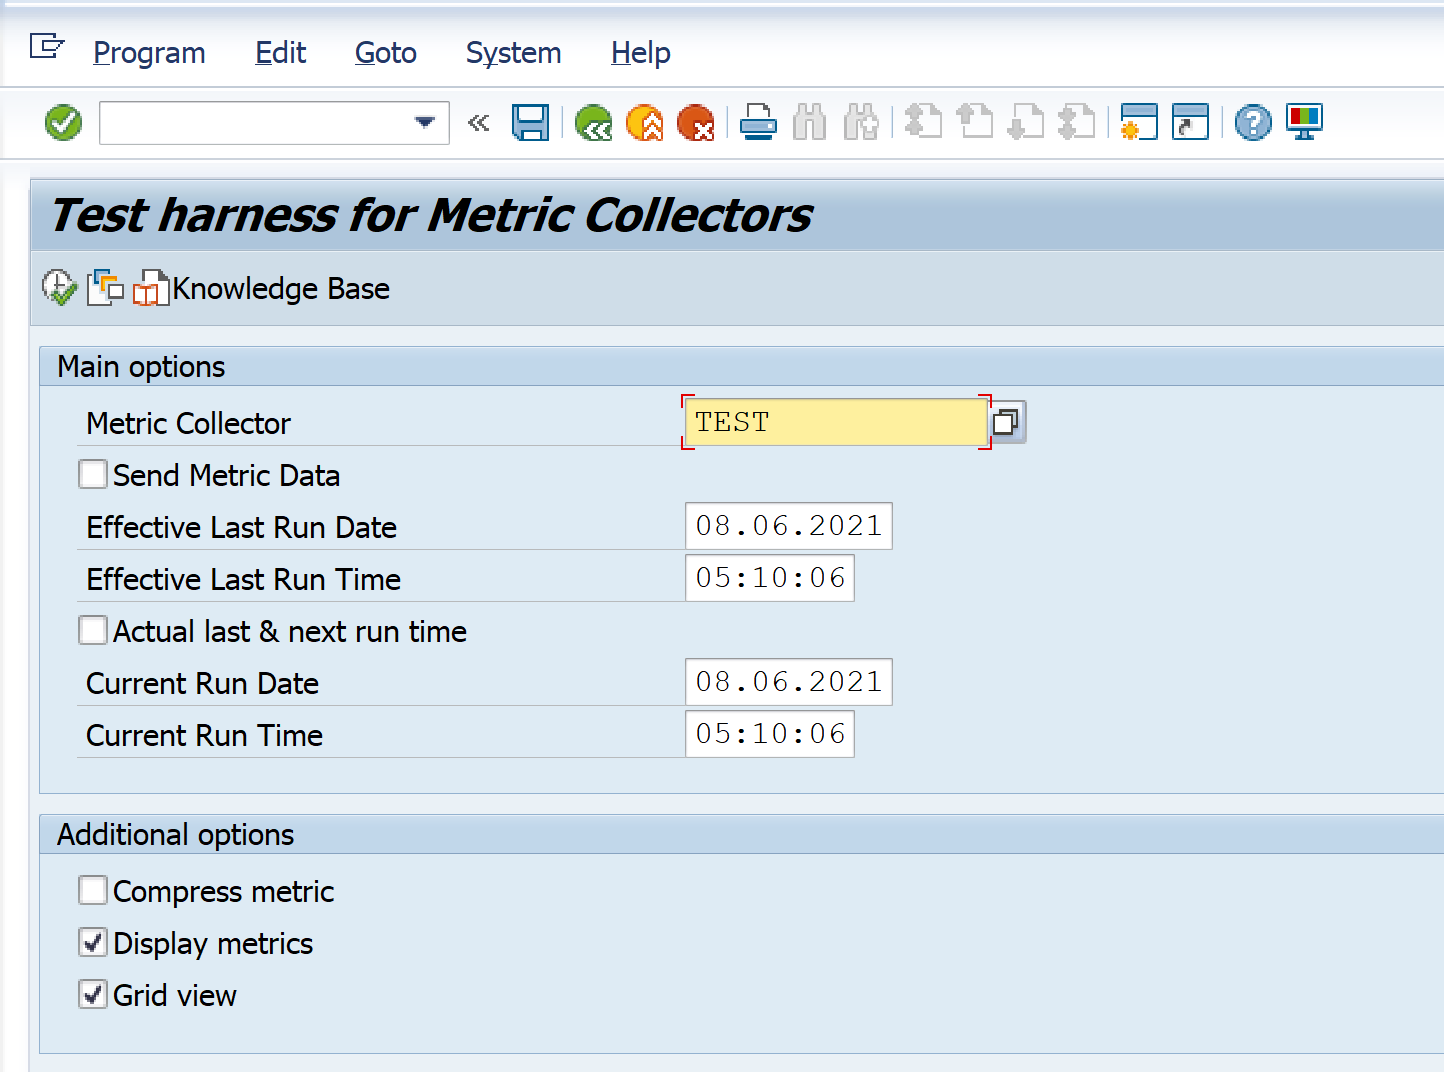
Task: Click the Print icon in toolbar
Action: point(758,123)
